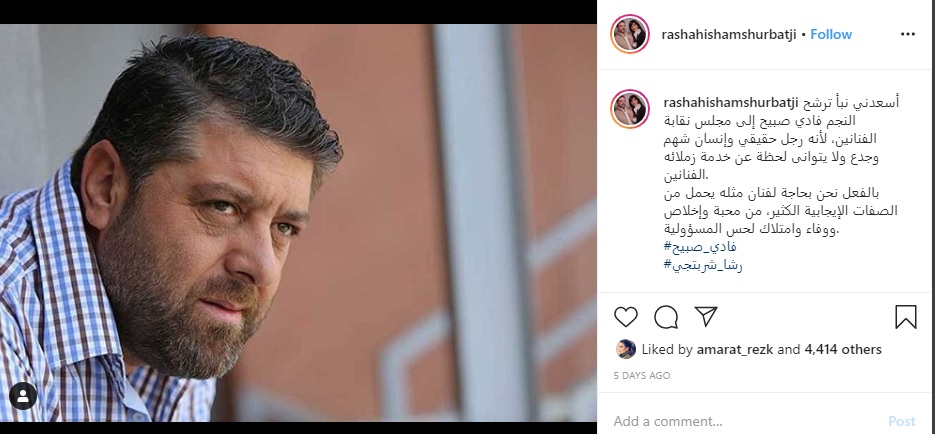
Task: Open amarat_rezk small avatar beside likes
Action: (626, 349)
